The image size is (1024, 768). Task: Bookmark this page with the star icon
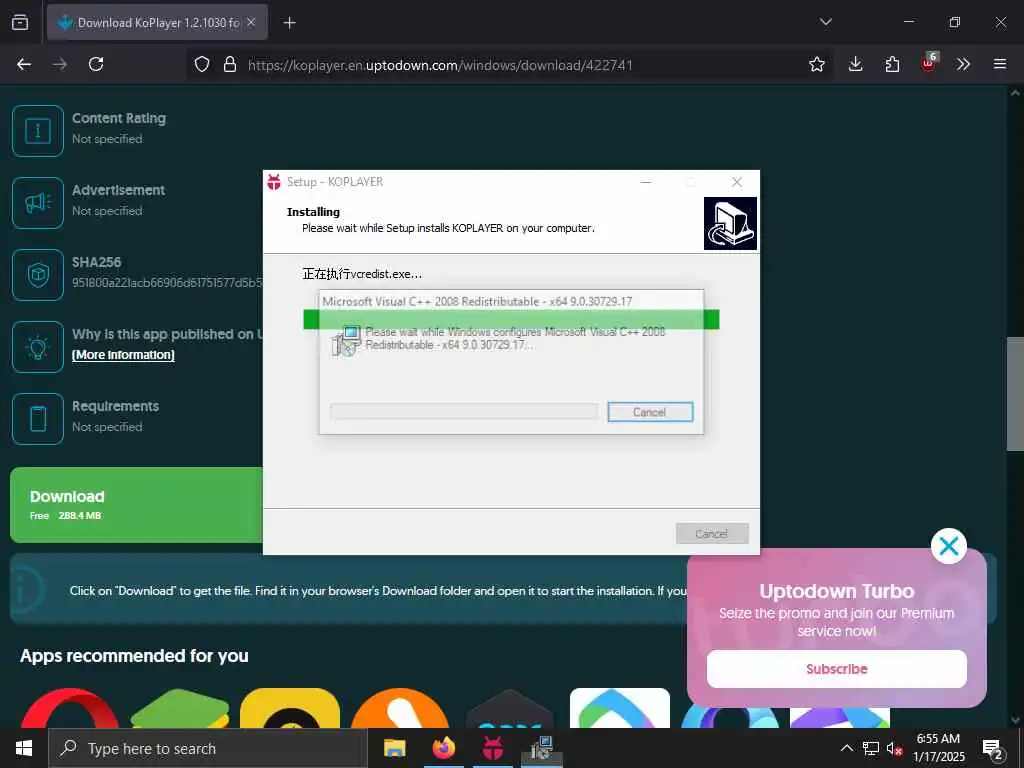click(x=816, y=64)
